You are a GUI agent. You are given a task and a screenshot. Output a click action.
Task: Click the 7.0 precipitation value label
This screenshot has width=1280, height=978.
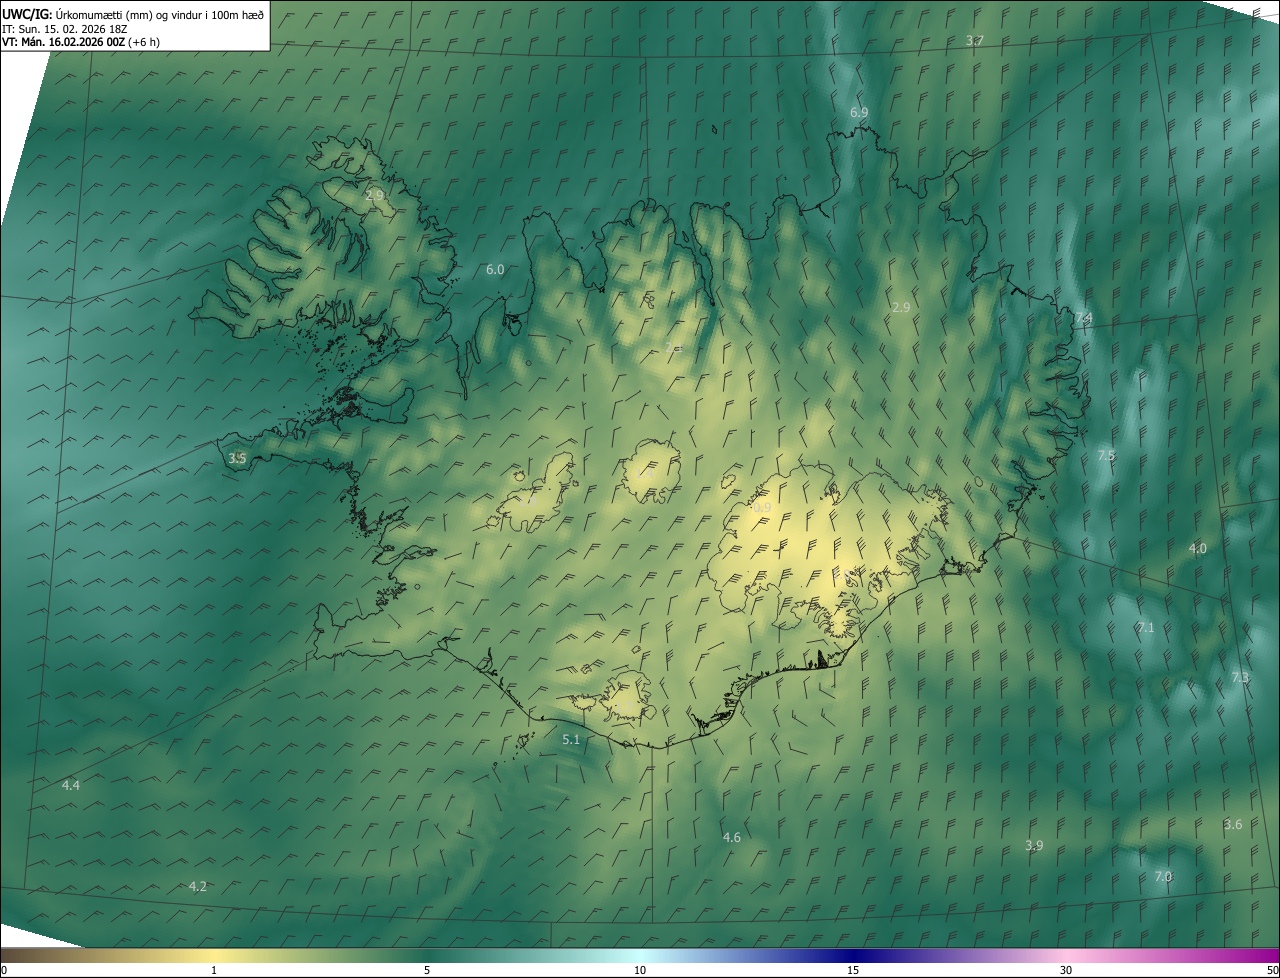(1163, 876)
